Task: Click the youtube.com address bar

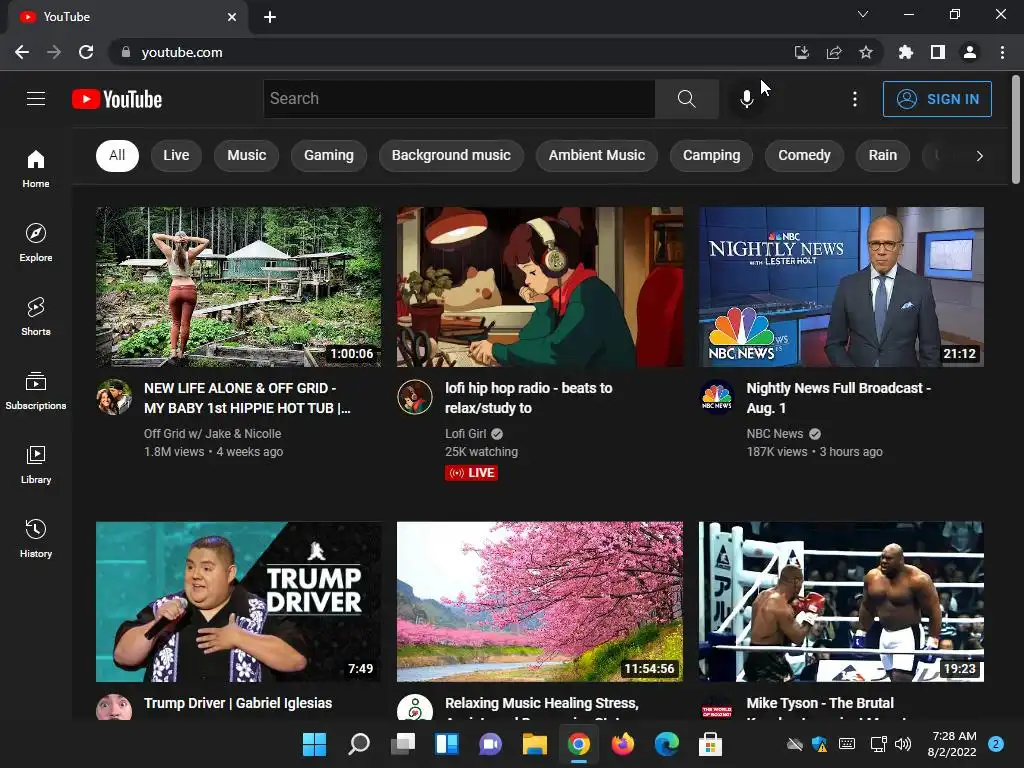Action: point(451,52)
